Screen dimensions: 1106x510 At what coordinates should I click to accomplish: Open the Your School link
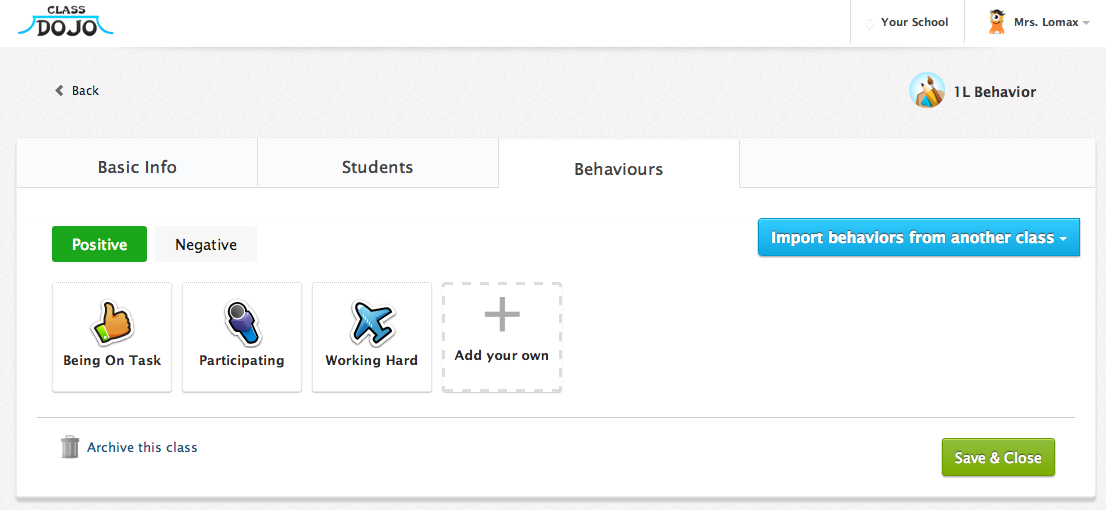point(914,22)
